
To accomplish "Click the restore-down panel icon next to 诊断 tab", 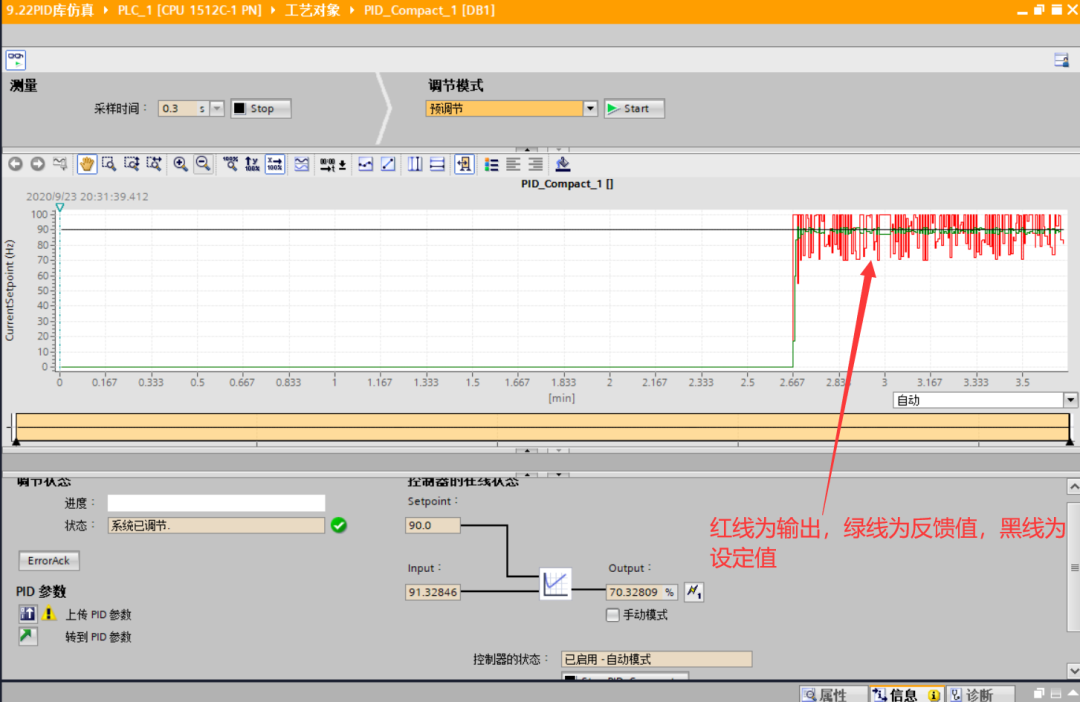I will point(1039,694).
